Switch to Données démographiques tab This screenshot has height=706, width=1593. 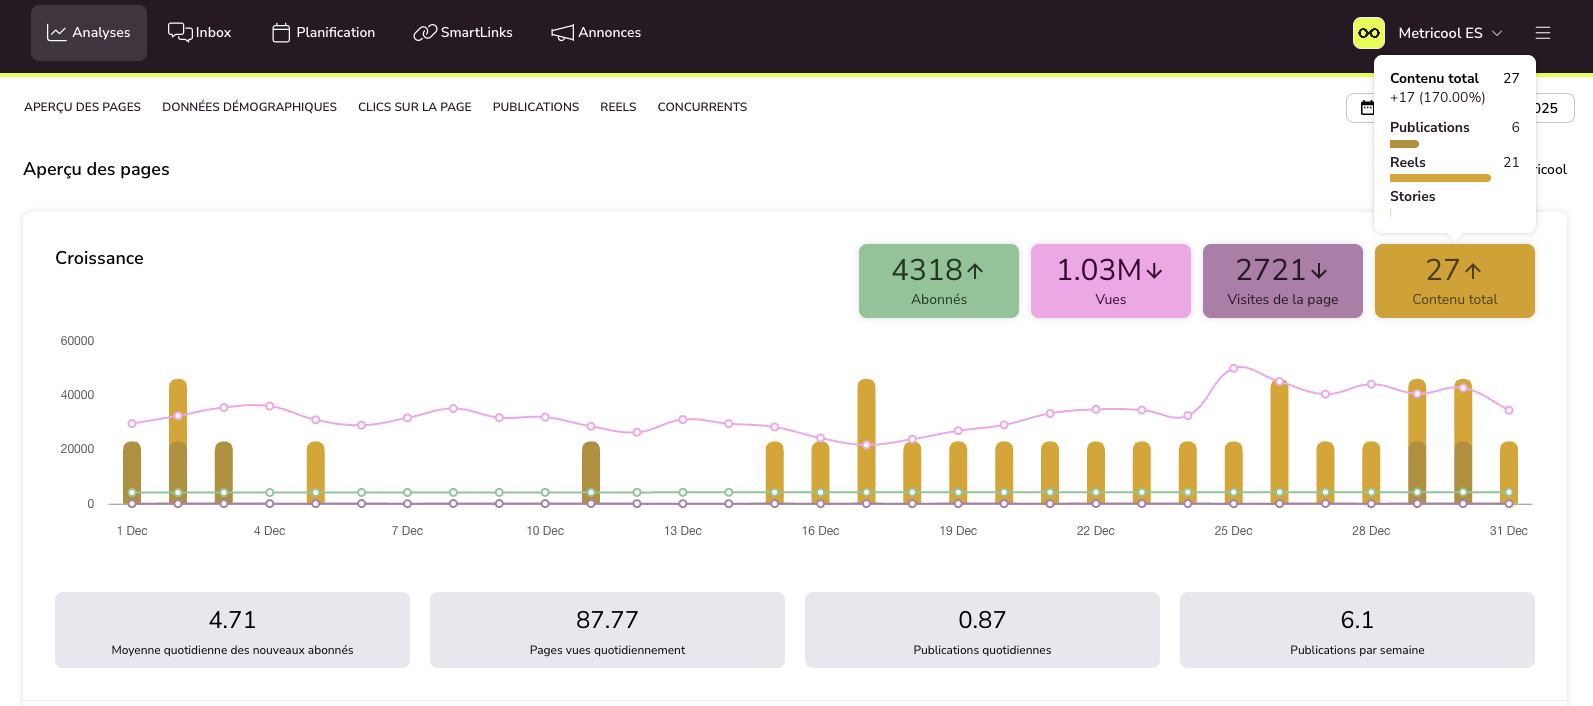tap(249, 107)
